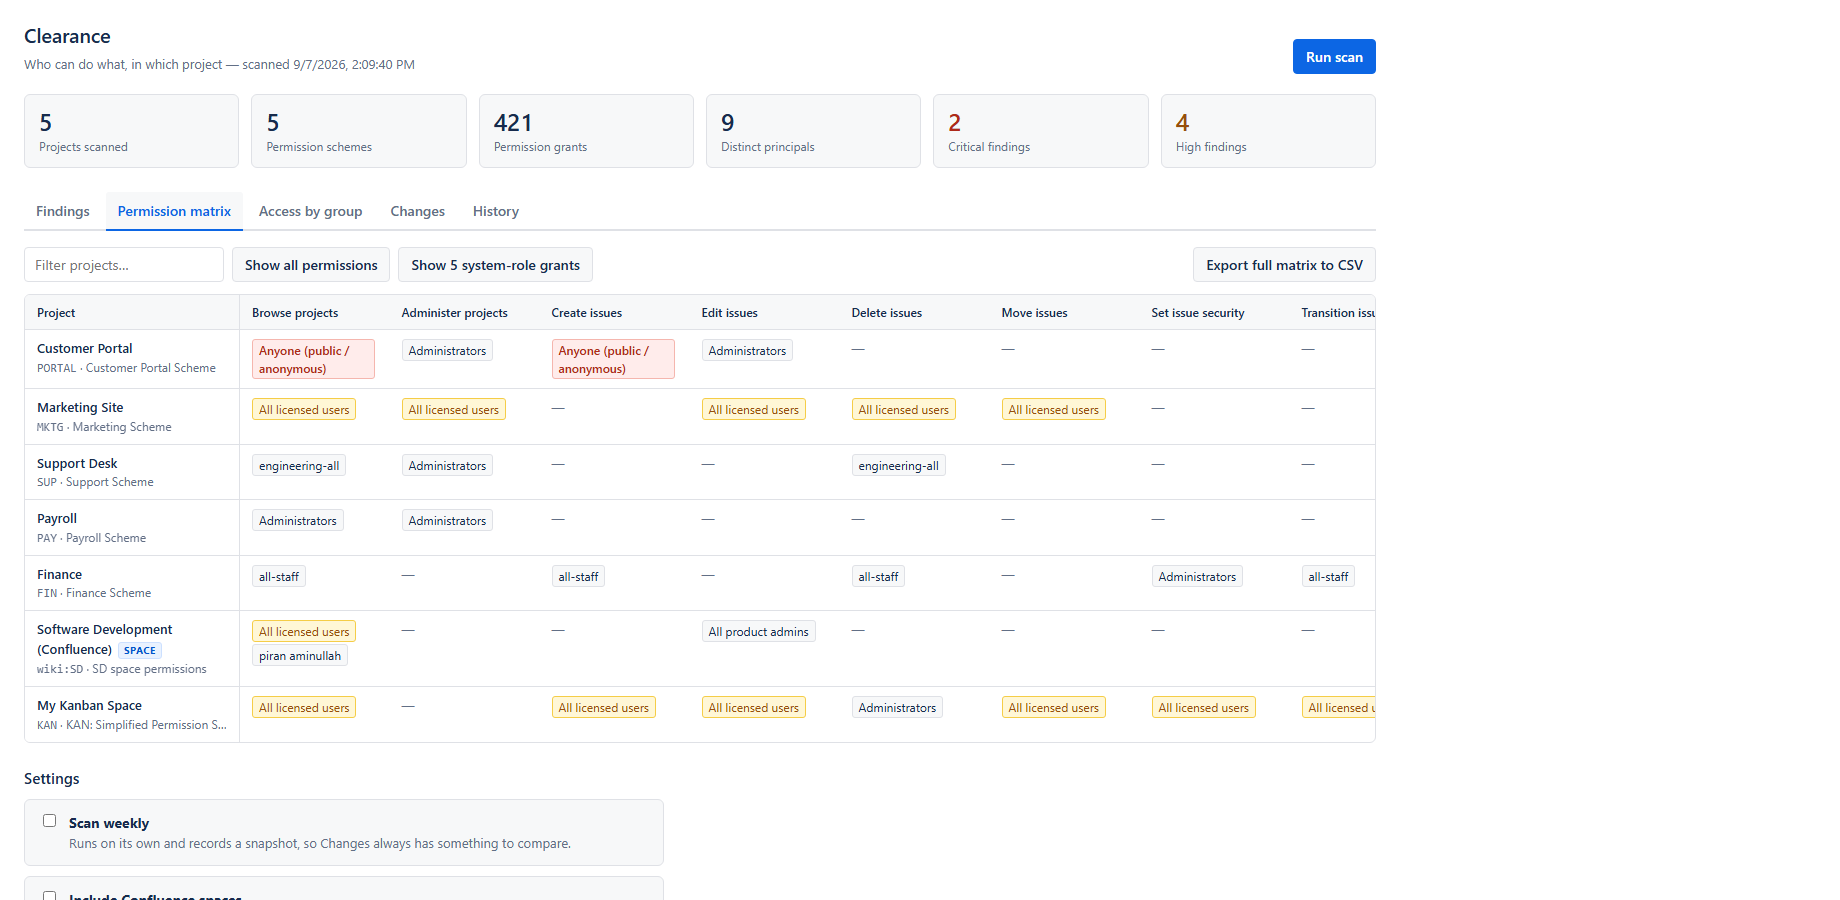Enable the Scan weekly checkbox
Image resolution: width=1840 pixels, height=900 pixels.
click(49, 821)
